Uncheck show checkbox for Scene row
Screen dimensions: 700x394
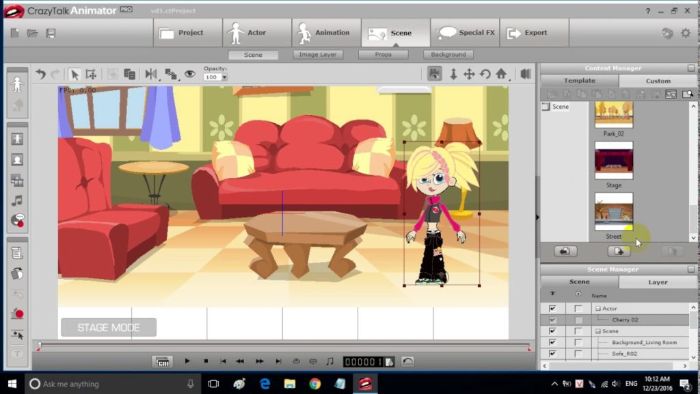point(553,331)
